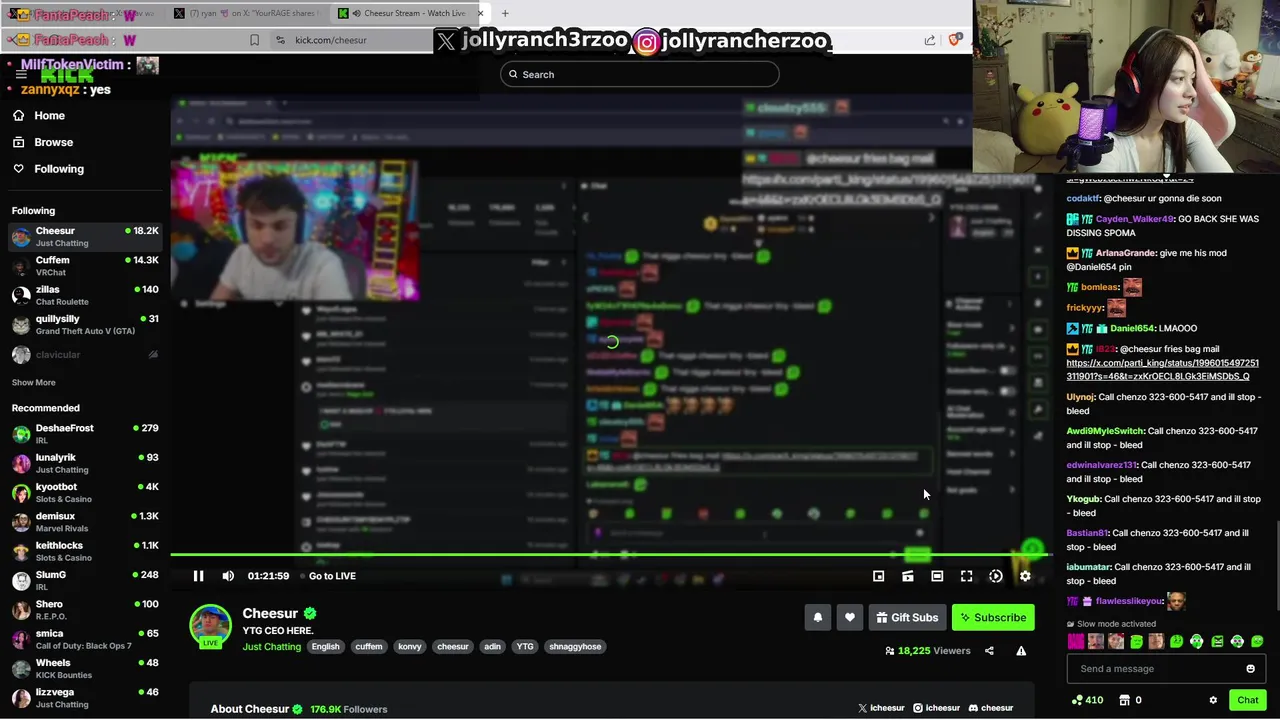Click in the Kick search field
Screen dimensions: 1280x720
point(640,74)
